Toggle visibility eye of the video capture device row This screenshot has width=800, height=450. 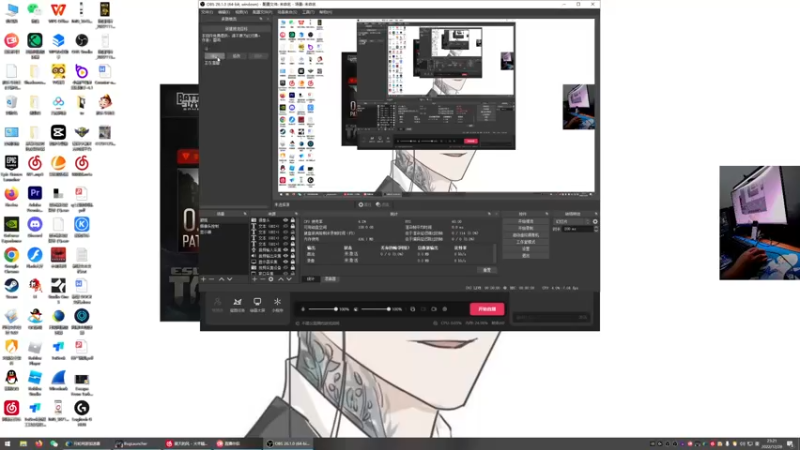pyautogui.click(x=285, y=267)
